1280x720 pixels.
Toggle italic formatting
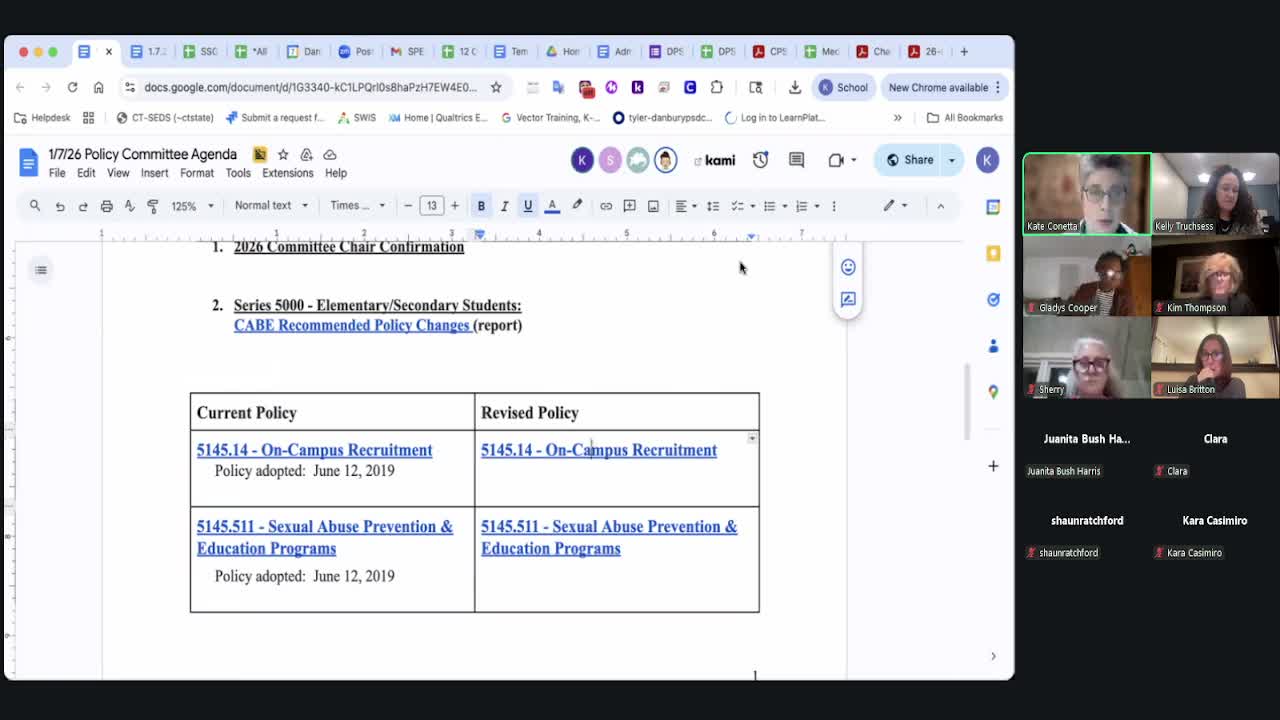coord(504,206)
